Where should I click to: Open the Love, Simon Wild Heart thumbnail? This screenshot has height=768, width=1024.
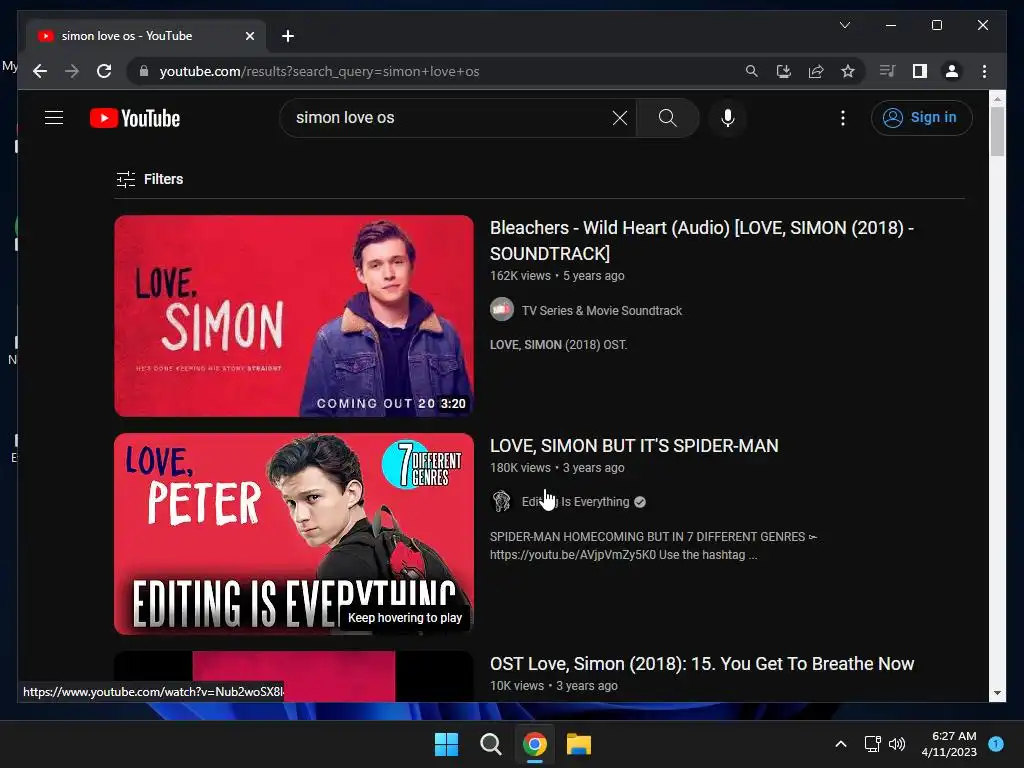tap(294, 316)
